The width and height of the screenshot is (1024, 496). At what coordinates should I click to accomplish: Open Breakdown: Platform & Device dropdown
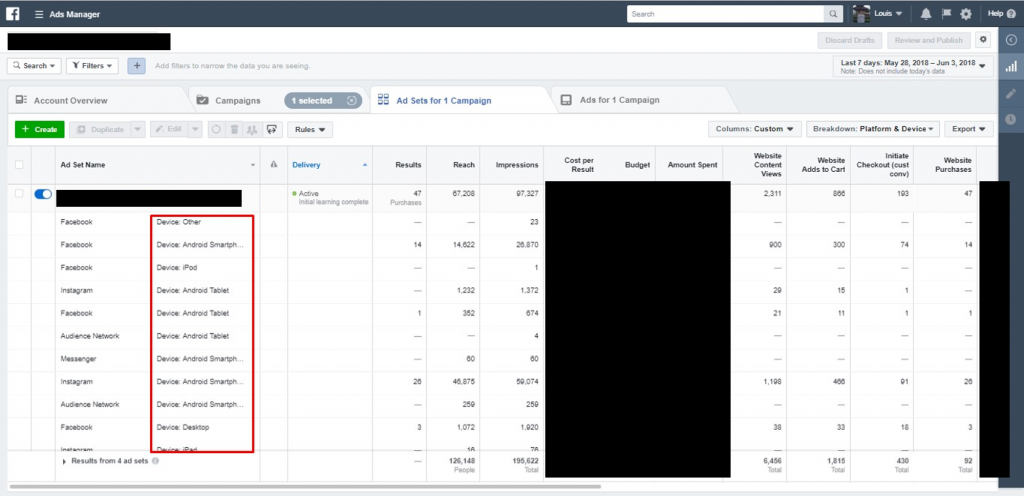click(873, 129)
